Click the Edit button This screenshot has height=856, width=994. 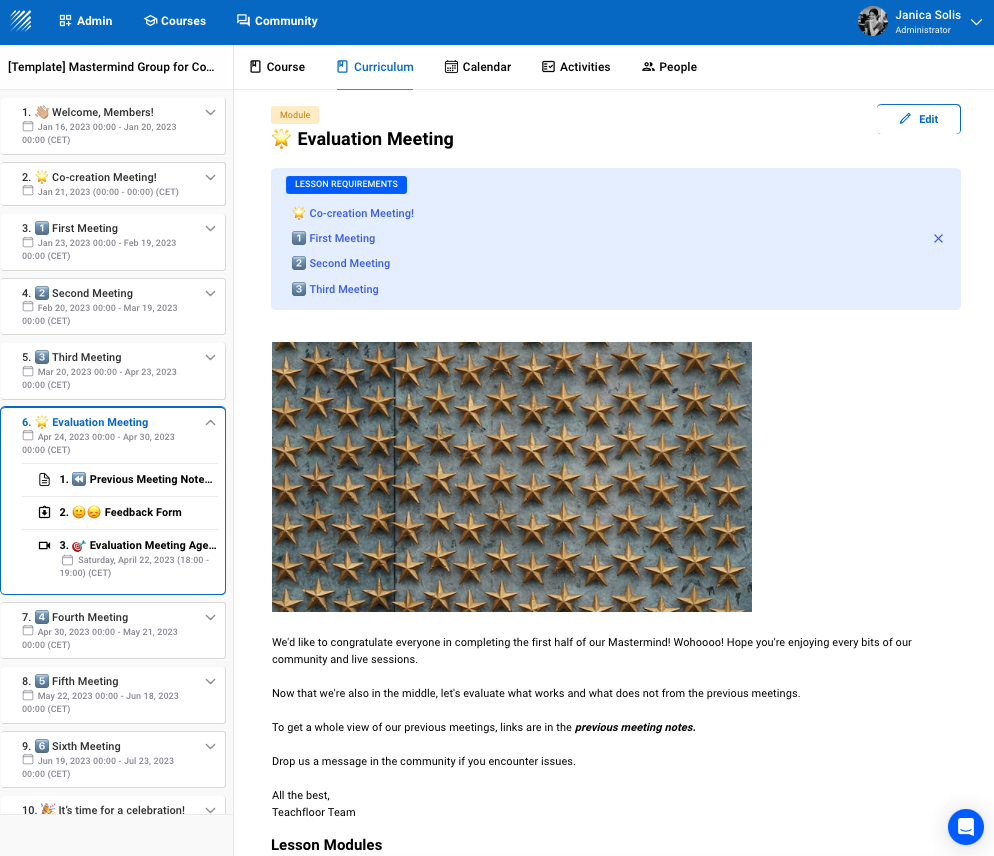[918, 118]
